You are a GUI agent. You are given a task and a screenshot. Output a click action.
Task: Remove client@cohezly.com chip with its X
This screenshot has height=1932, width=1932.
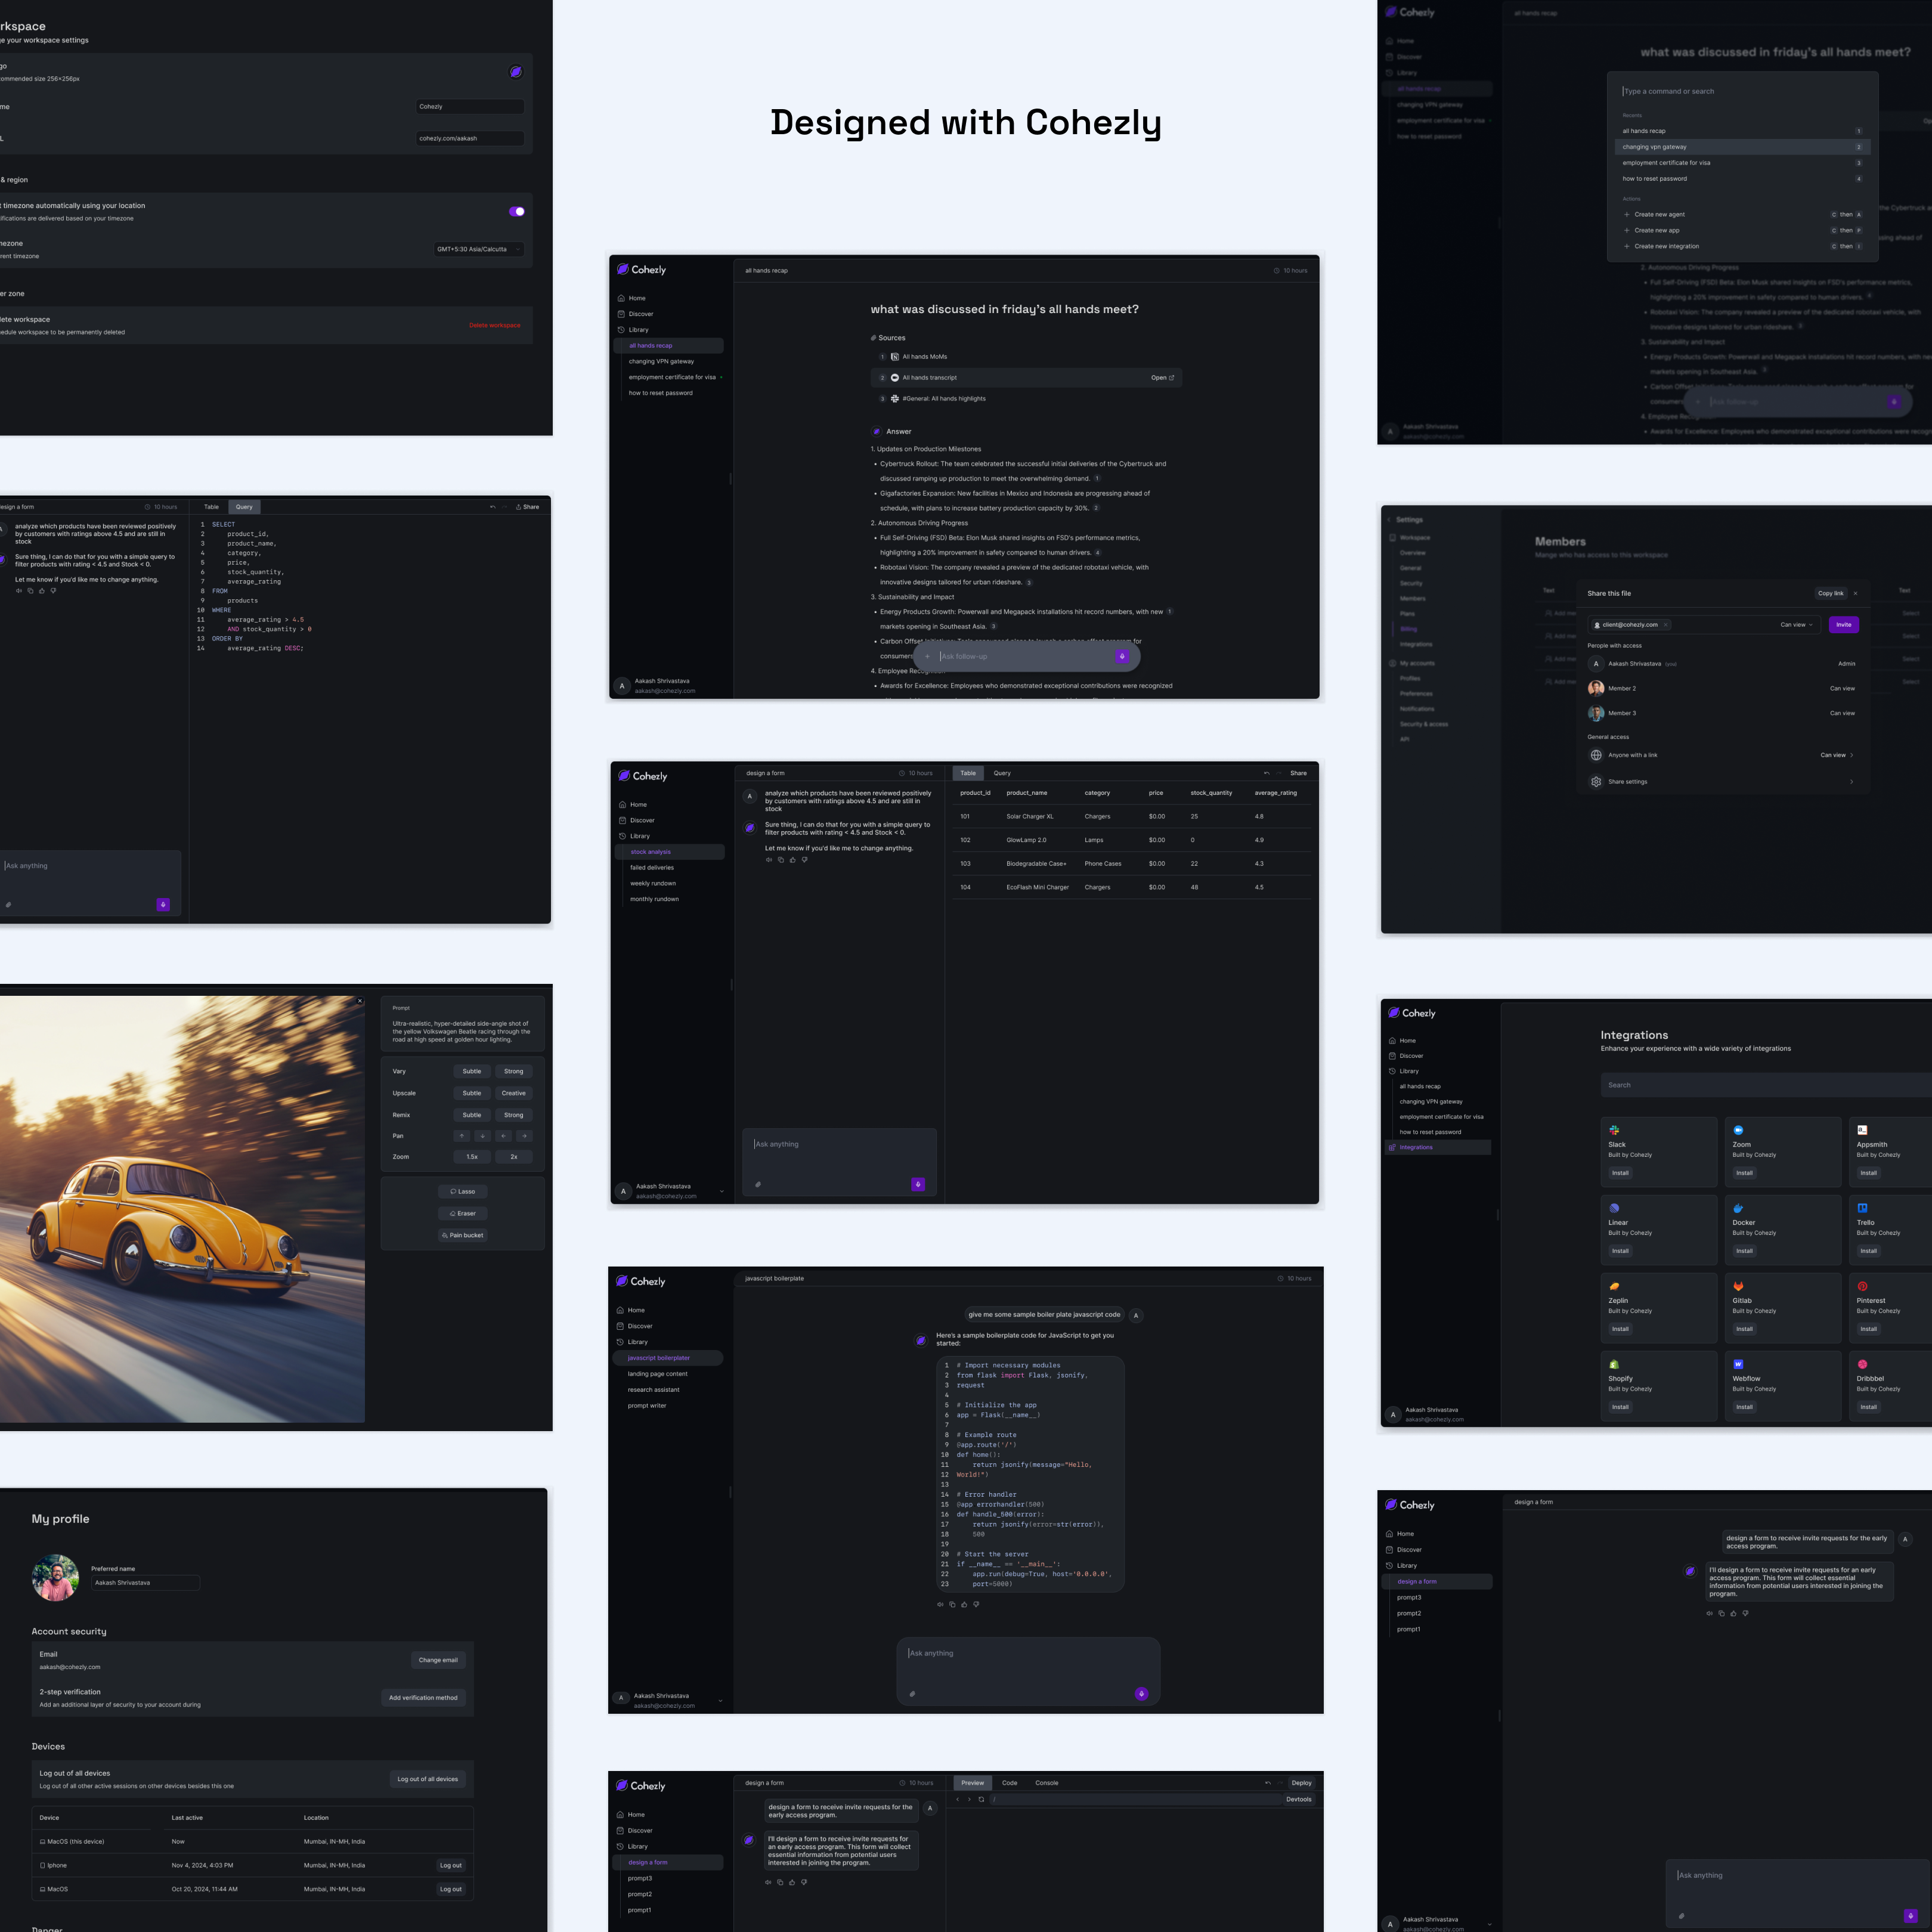1665,625
